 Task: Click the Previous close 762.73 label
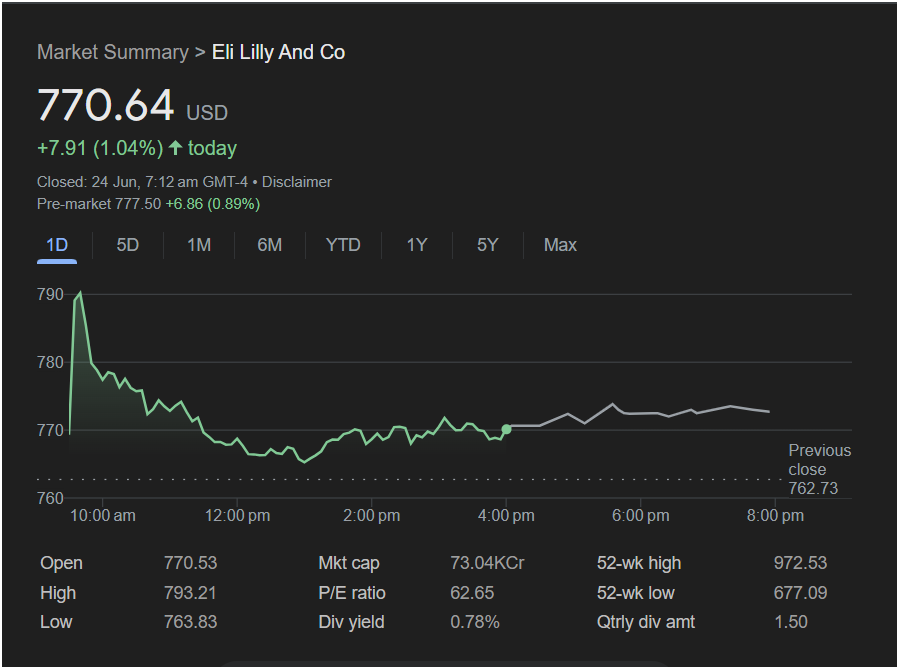819,469
